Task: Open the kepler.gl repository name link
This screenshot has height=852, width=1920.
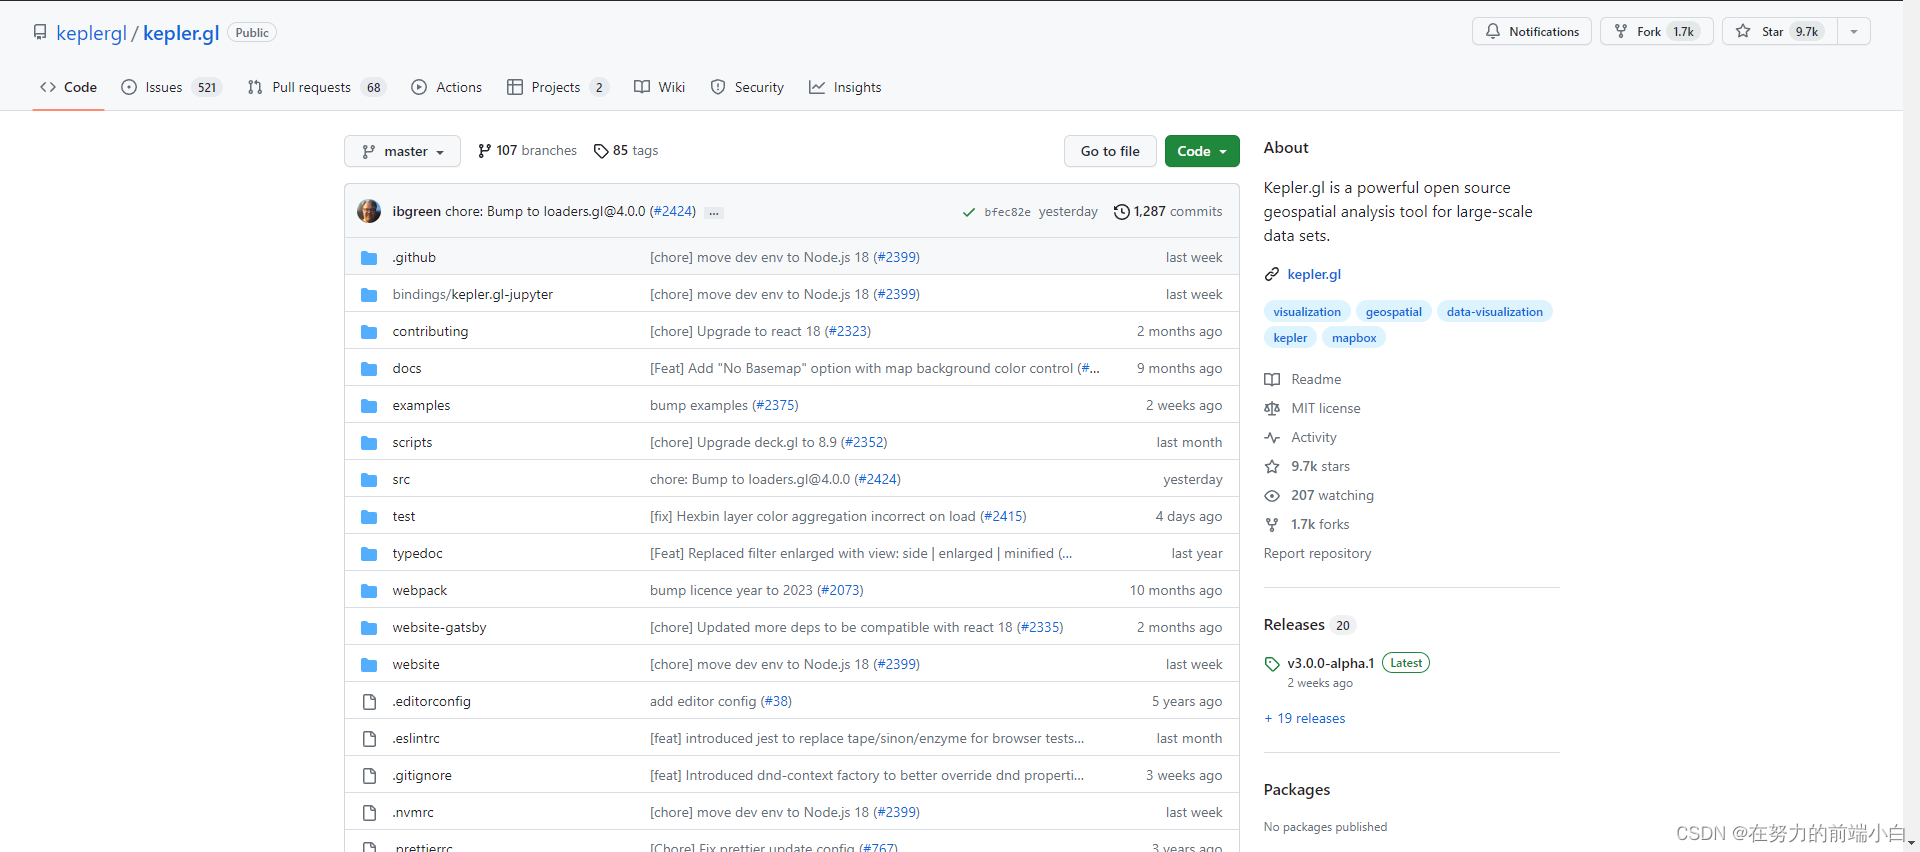Action: tap(181, 33)
